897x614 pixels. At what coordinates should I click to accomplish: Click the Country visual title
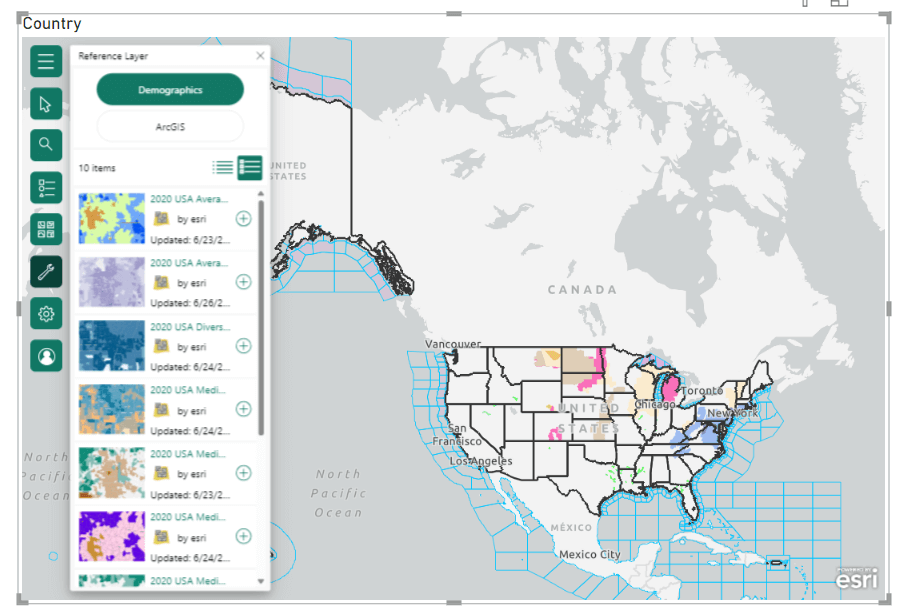click(51, 23)
